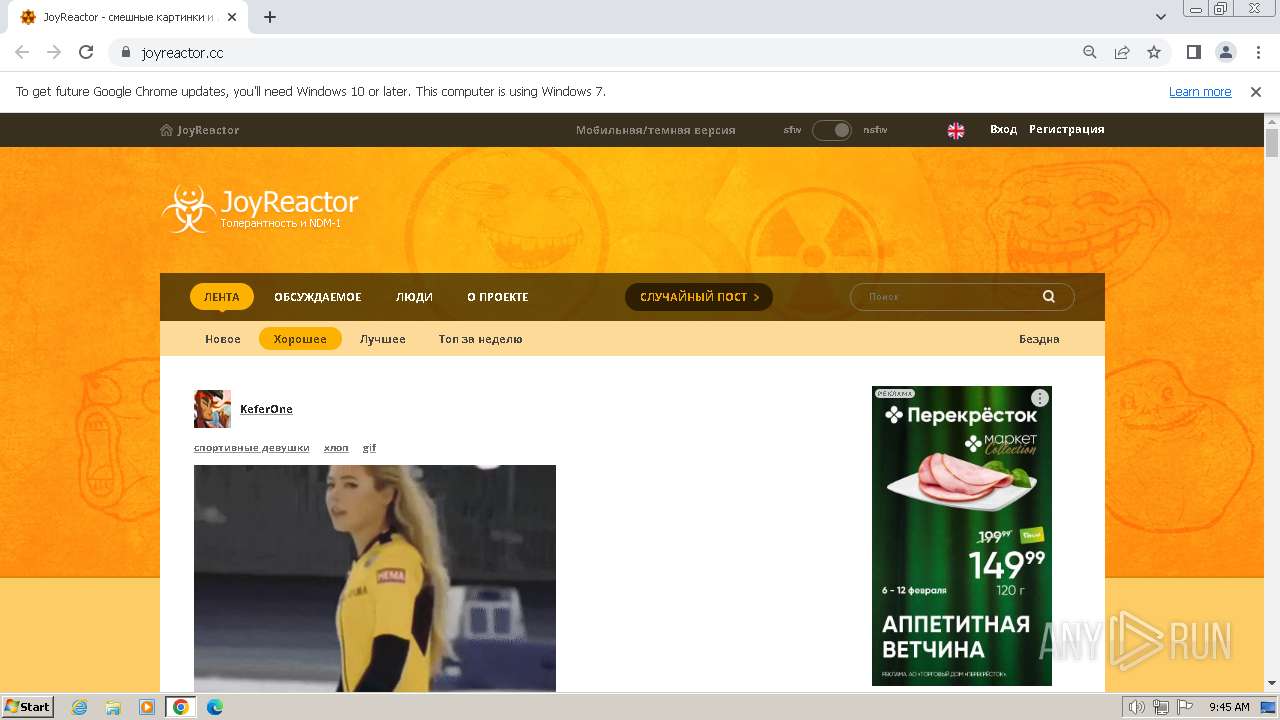Open the skater GIF post image
Image resolution: width=1280 pixels, height=720 pixels.
point(375,578)
